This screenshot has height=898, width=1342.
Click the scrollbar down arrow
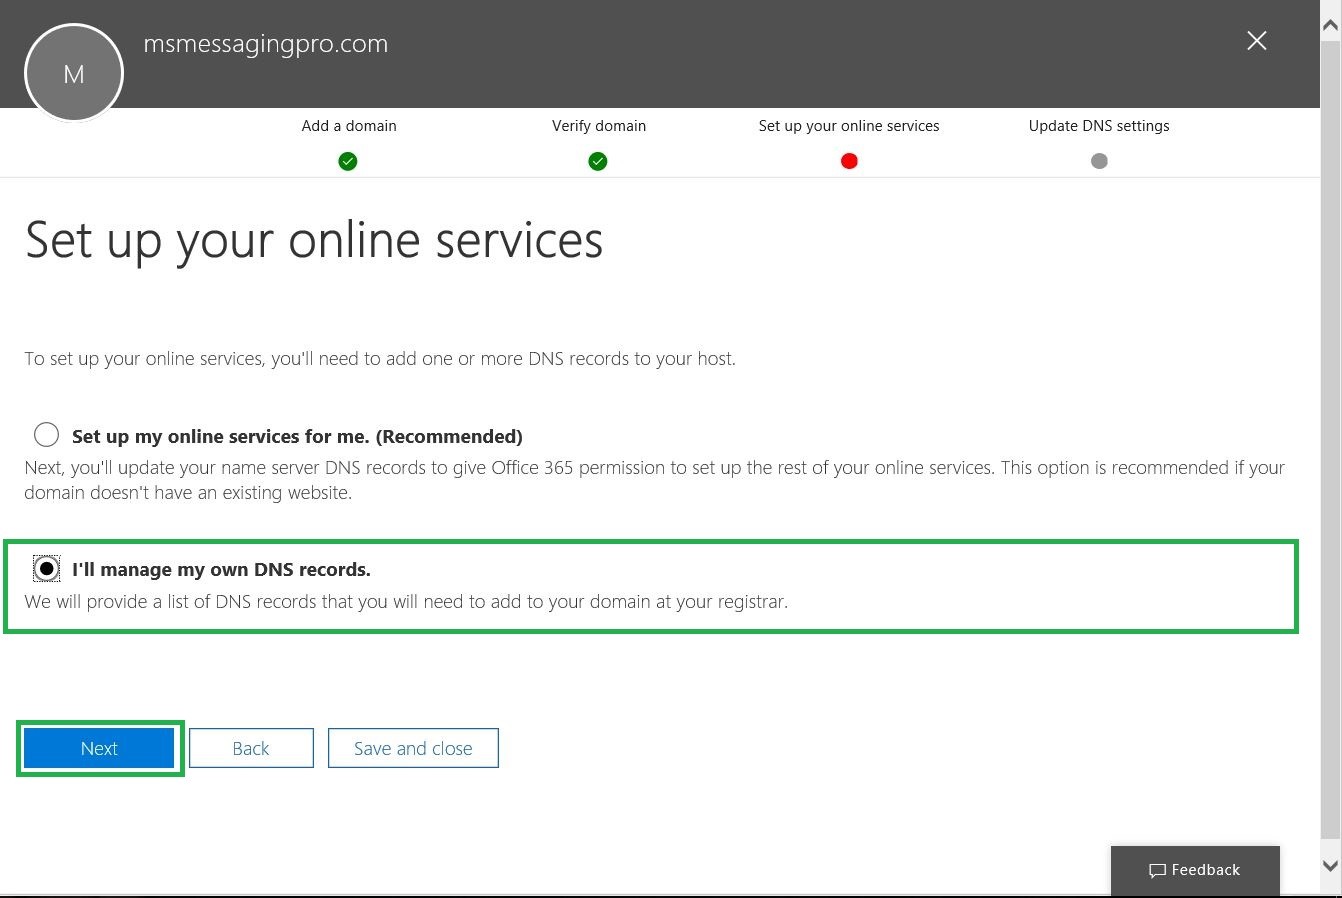click(x=1331, y=866)
